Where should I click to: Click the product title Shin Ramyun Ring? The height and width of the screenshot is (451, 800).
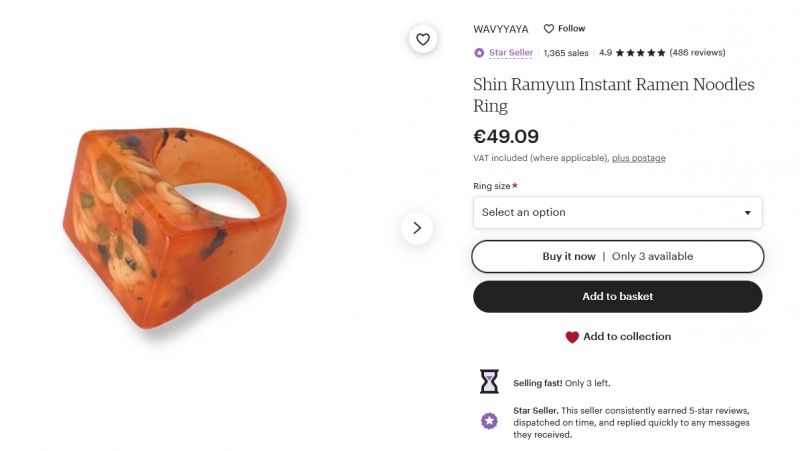point(613,95)
